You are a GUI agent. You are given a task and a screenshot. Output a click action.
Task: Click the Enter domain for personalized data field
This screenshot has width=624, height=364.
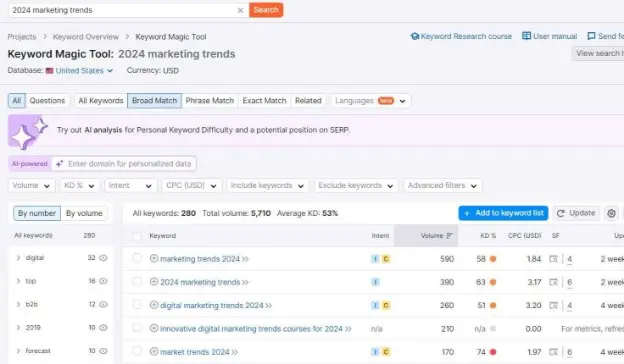click(x=123, y=164)
